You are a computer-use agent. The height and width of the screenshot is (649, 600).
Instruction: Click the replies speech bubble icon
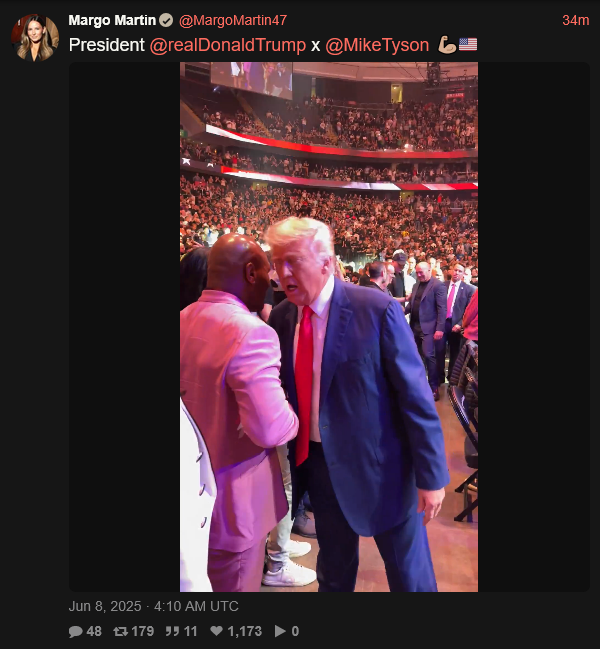pos(75,631)
